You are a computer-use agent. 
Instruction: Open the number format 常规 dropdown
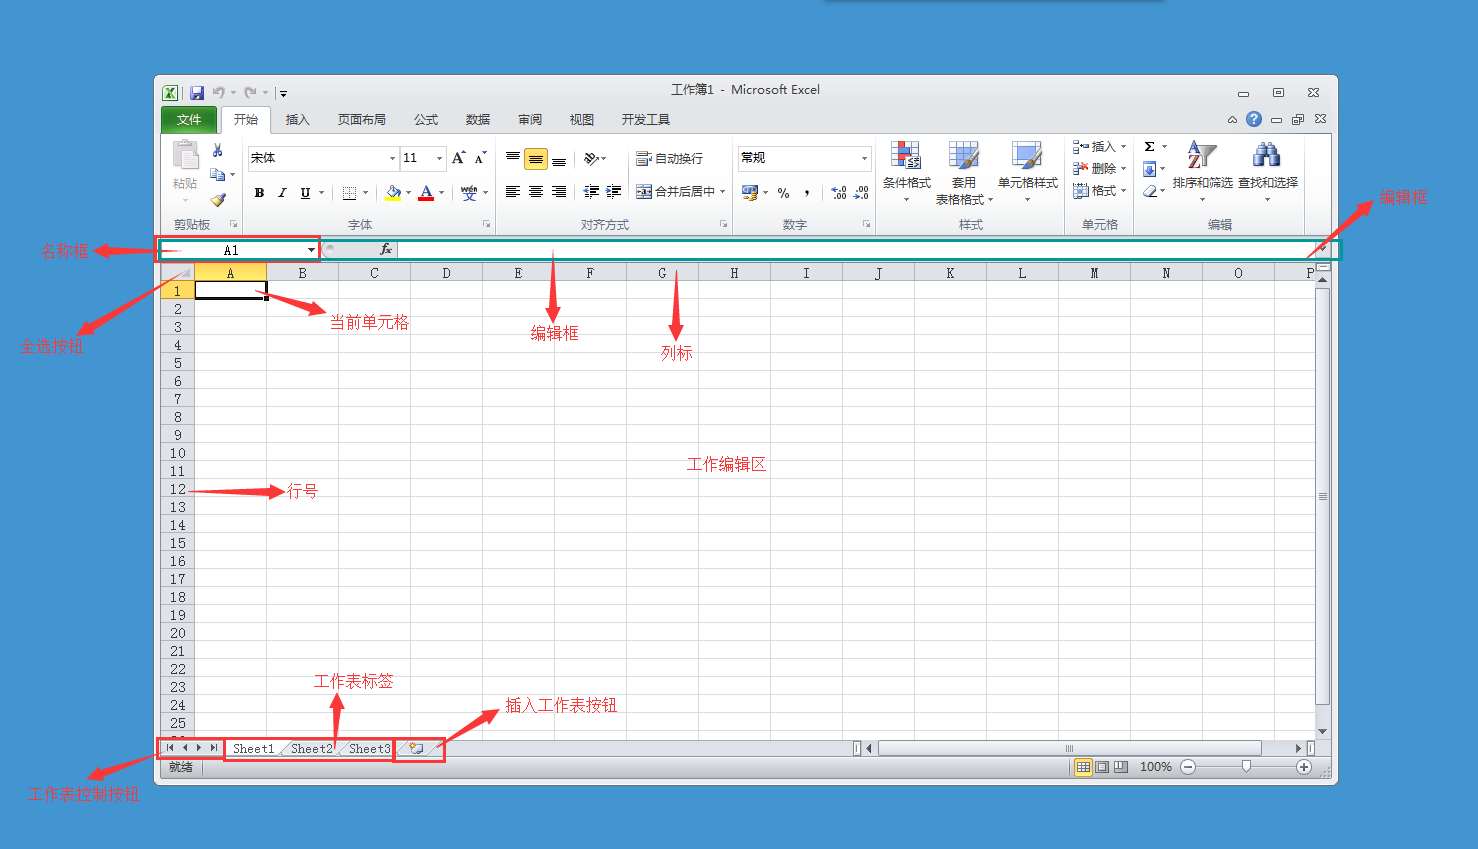click(x=864, y=158)
